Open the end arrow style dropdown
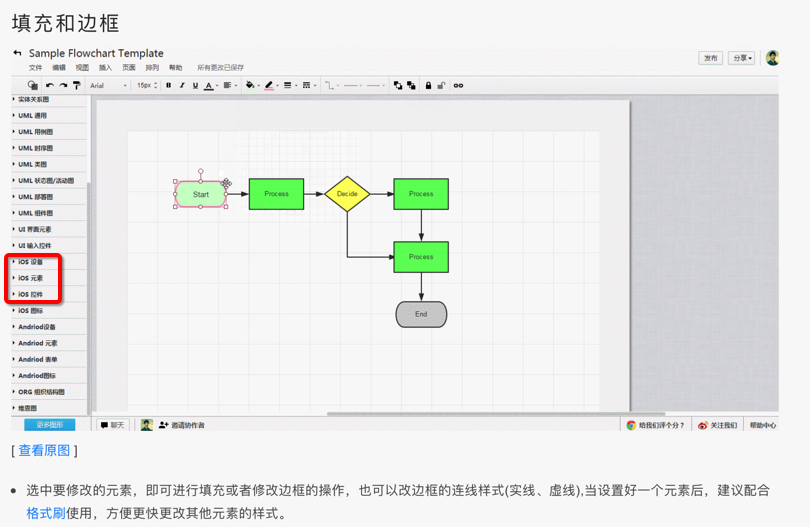The height and width of the screenshot is (527, 810). 376,85
